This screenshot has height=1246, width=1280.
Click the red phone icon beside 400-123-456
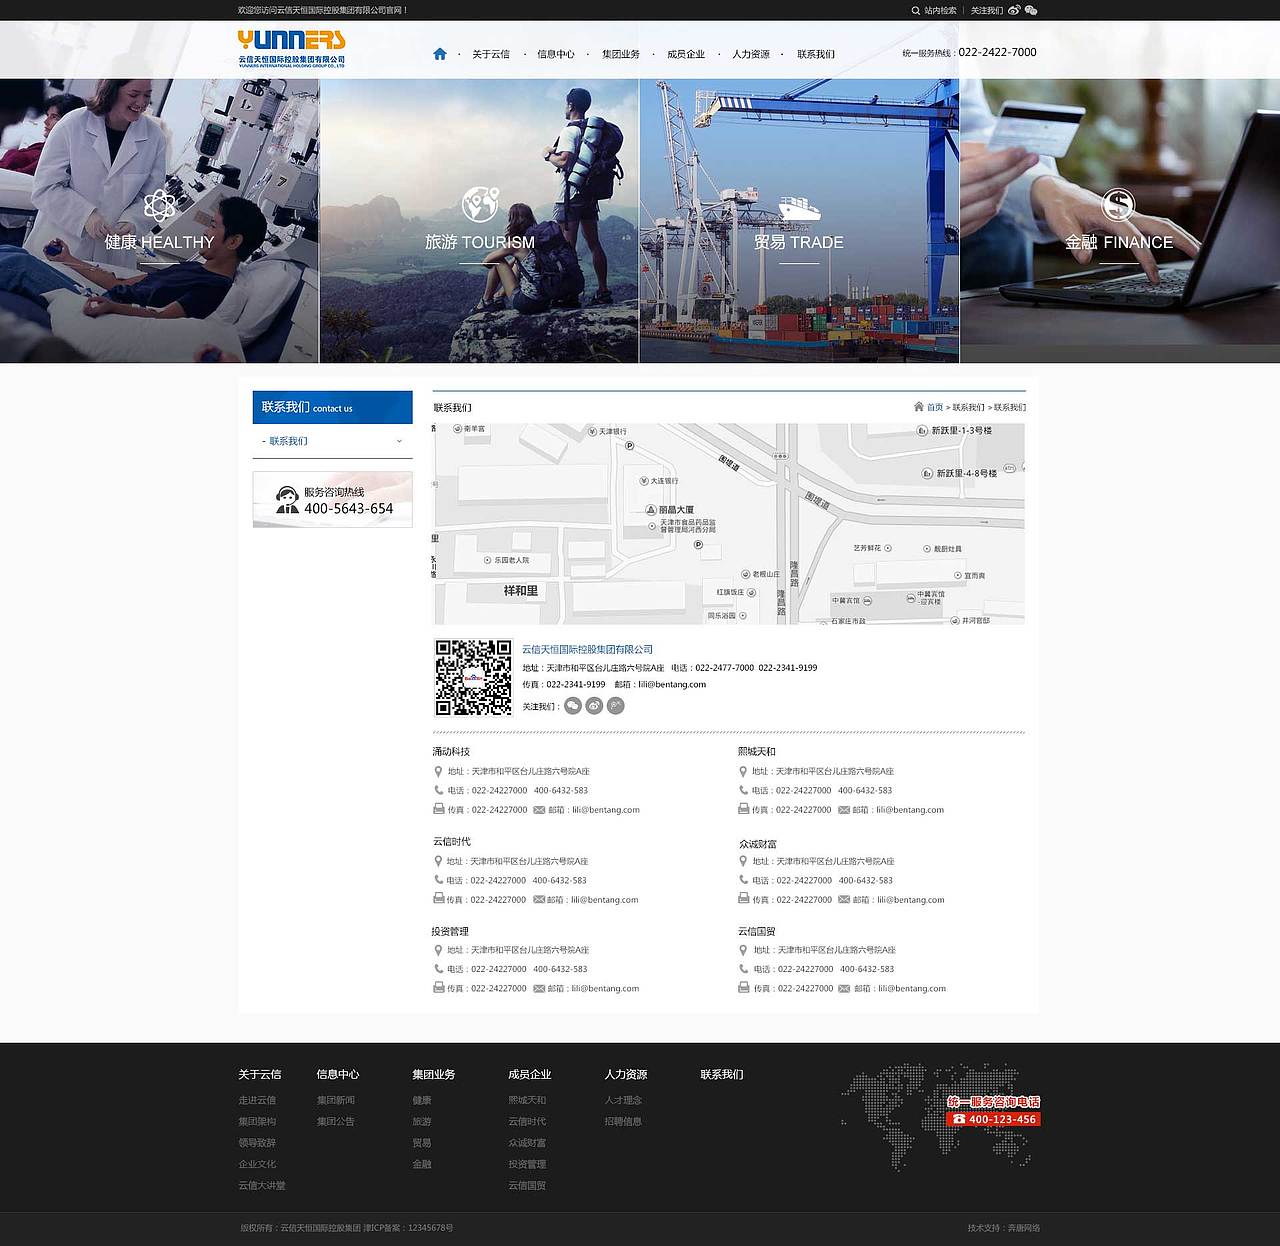click(x=959, y=1119)
